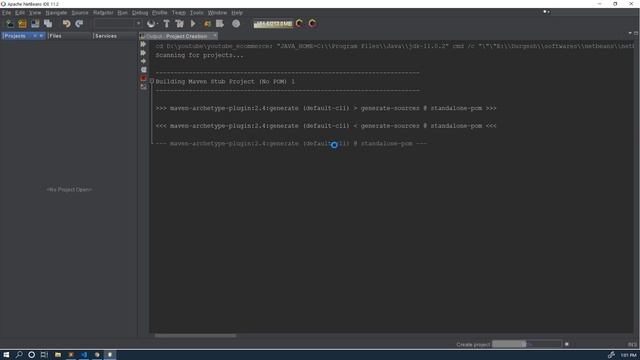Viewport: 640px width, 360px height.
Task: Collapse the Building Maven Stub Project fold
Action: click(152, 81)
